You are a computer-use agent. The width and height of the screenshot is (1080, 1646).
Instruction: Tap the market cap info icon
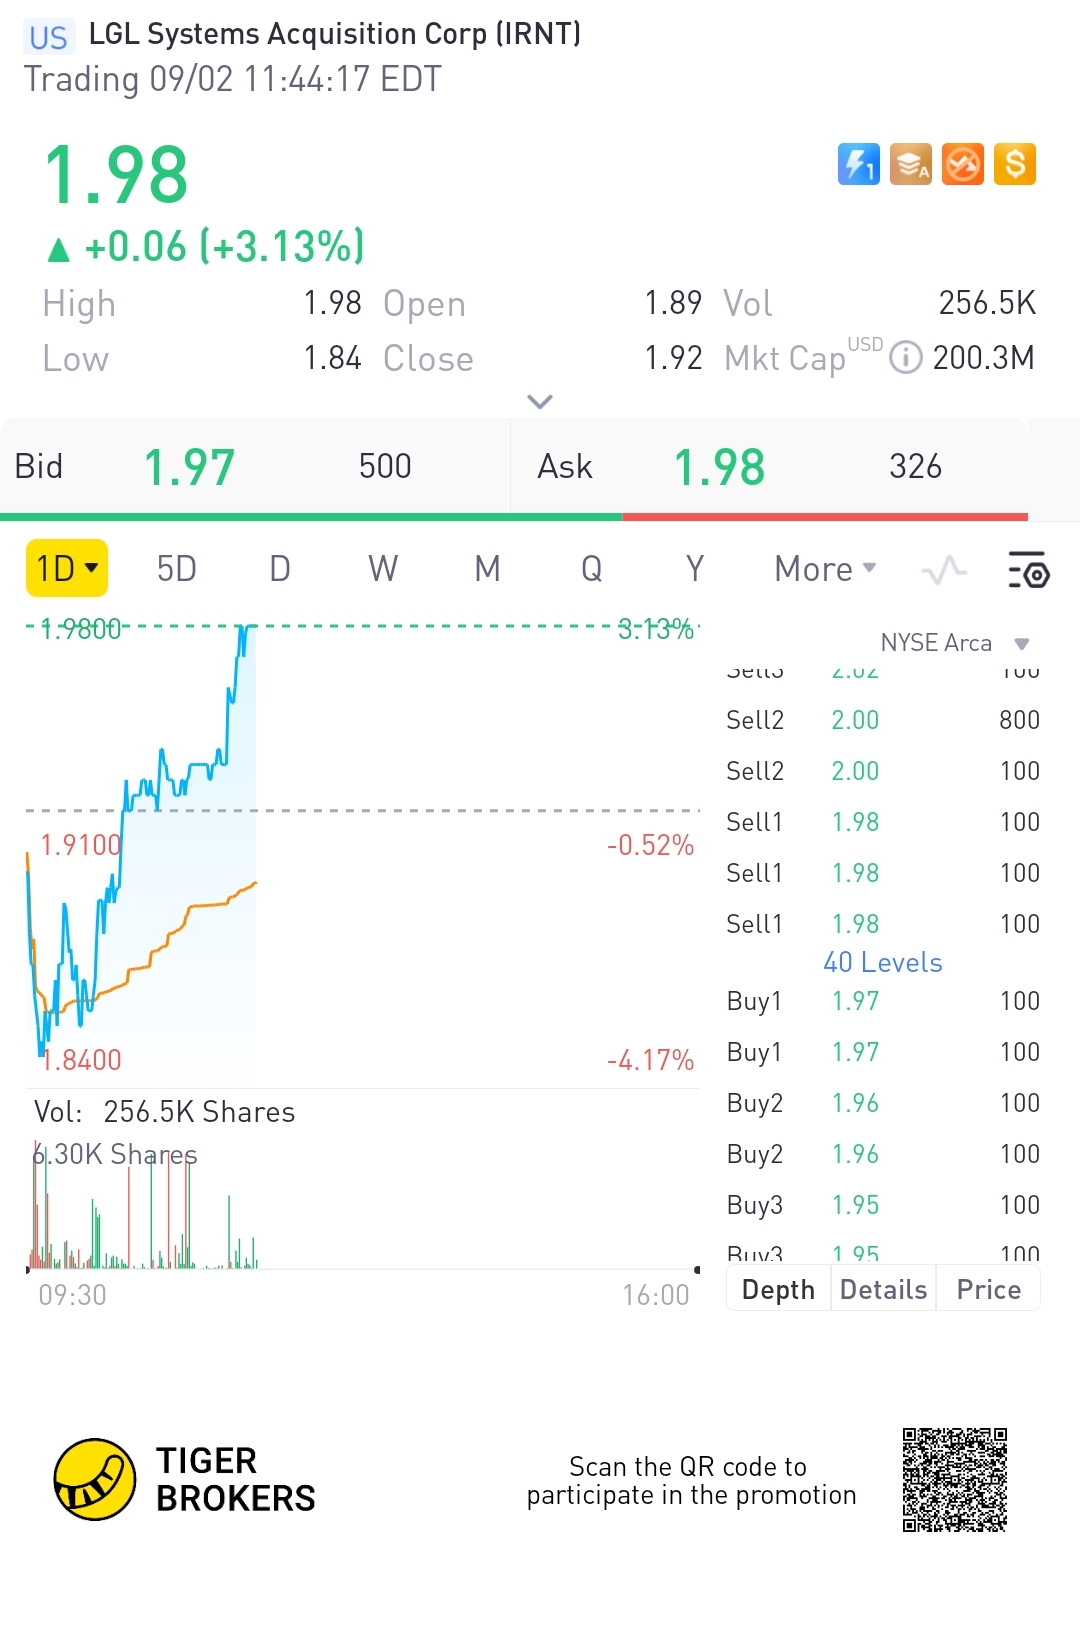point(905,358)
